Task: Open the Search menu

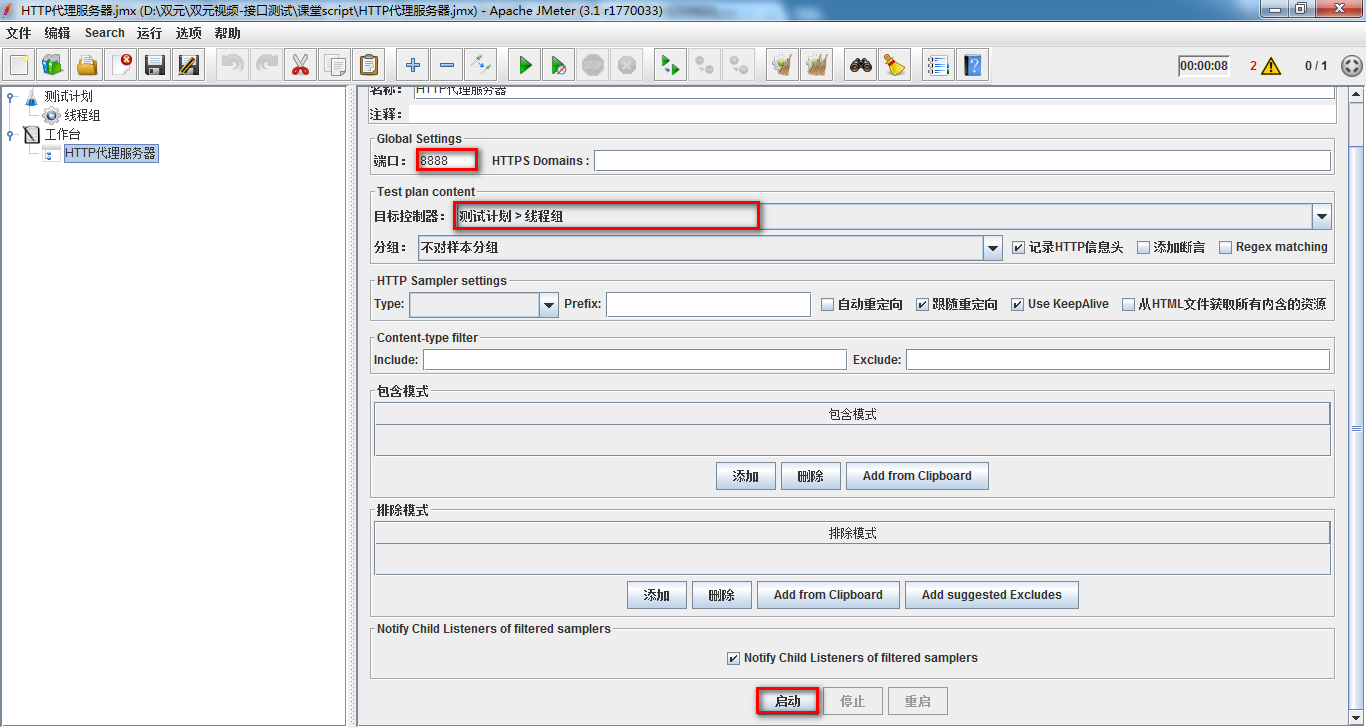Action: [105, 33]
